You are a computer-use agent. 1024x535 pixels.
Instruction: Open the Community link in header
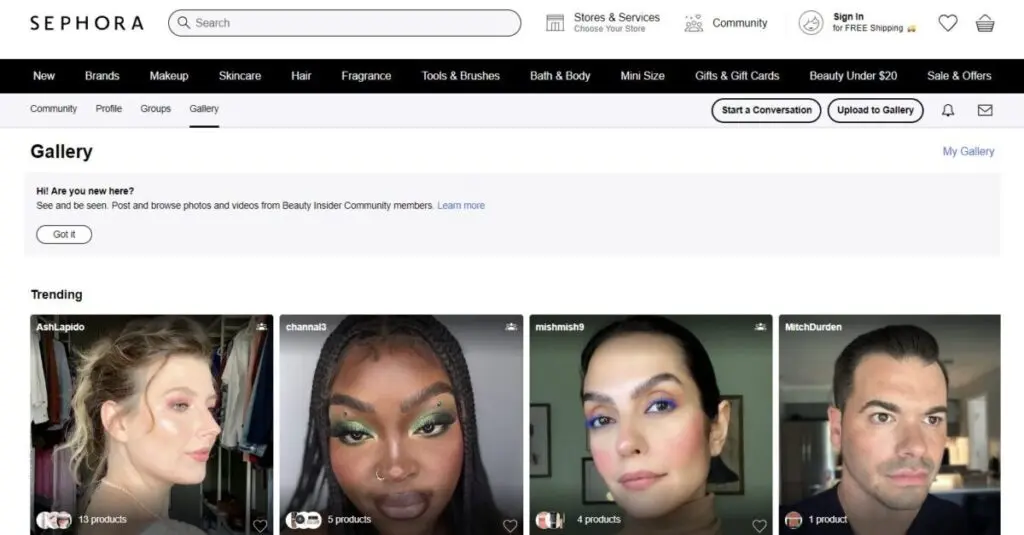(739, 23)
